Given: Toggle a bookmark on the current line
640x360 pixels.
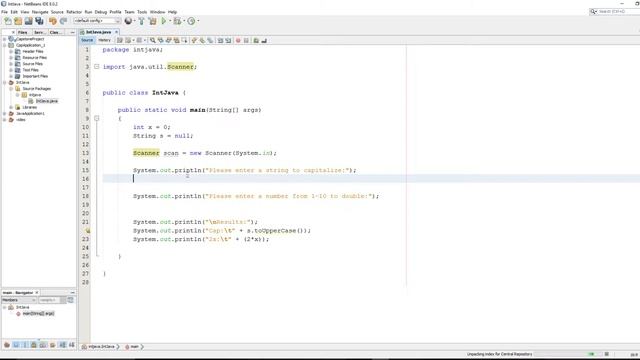Looking at the screenshot, I should point(210,40).
